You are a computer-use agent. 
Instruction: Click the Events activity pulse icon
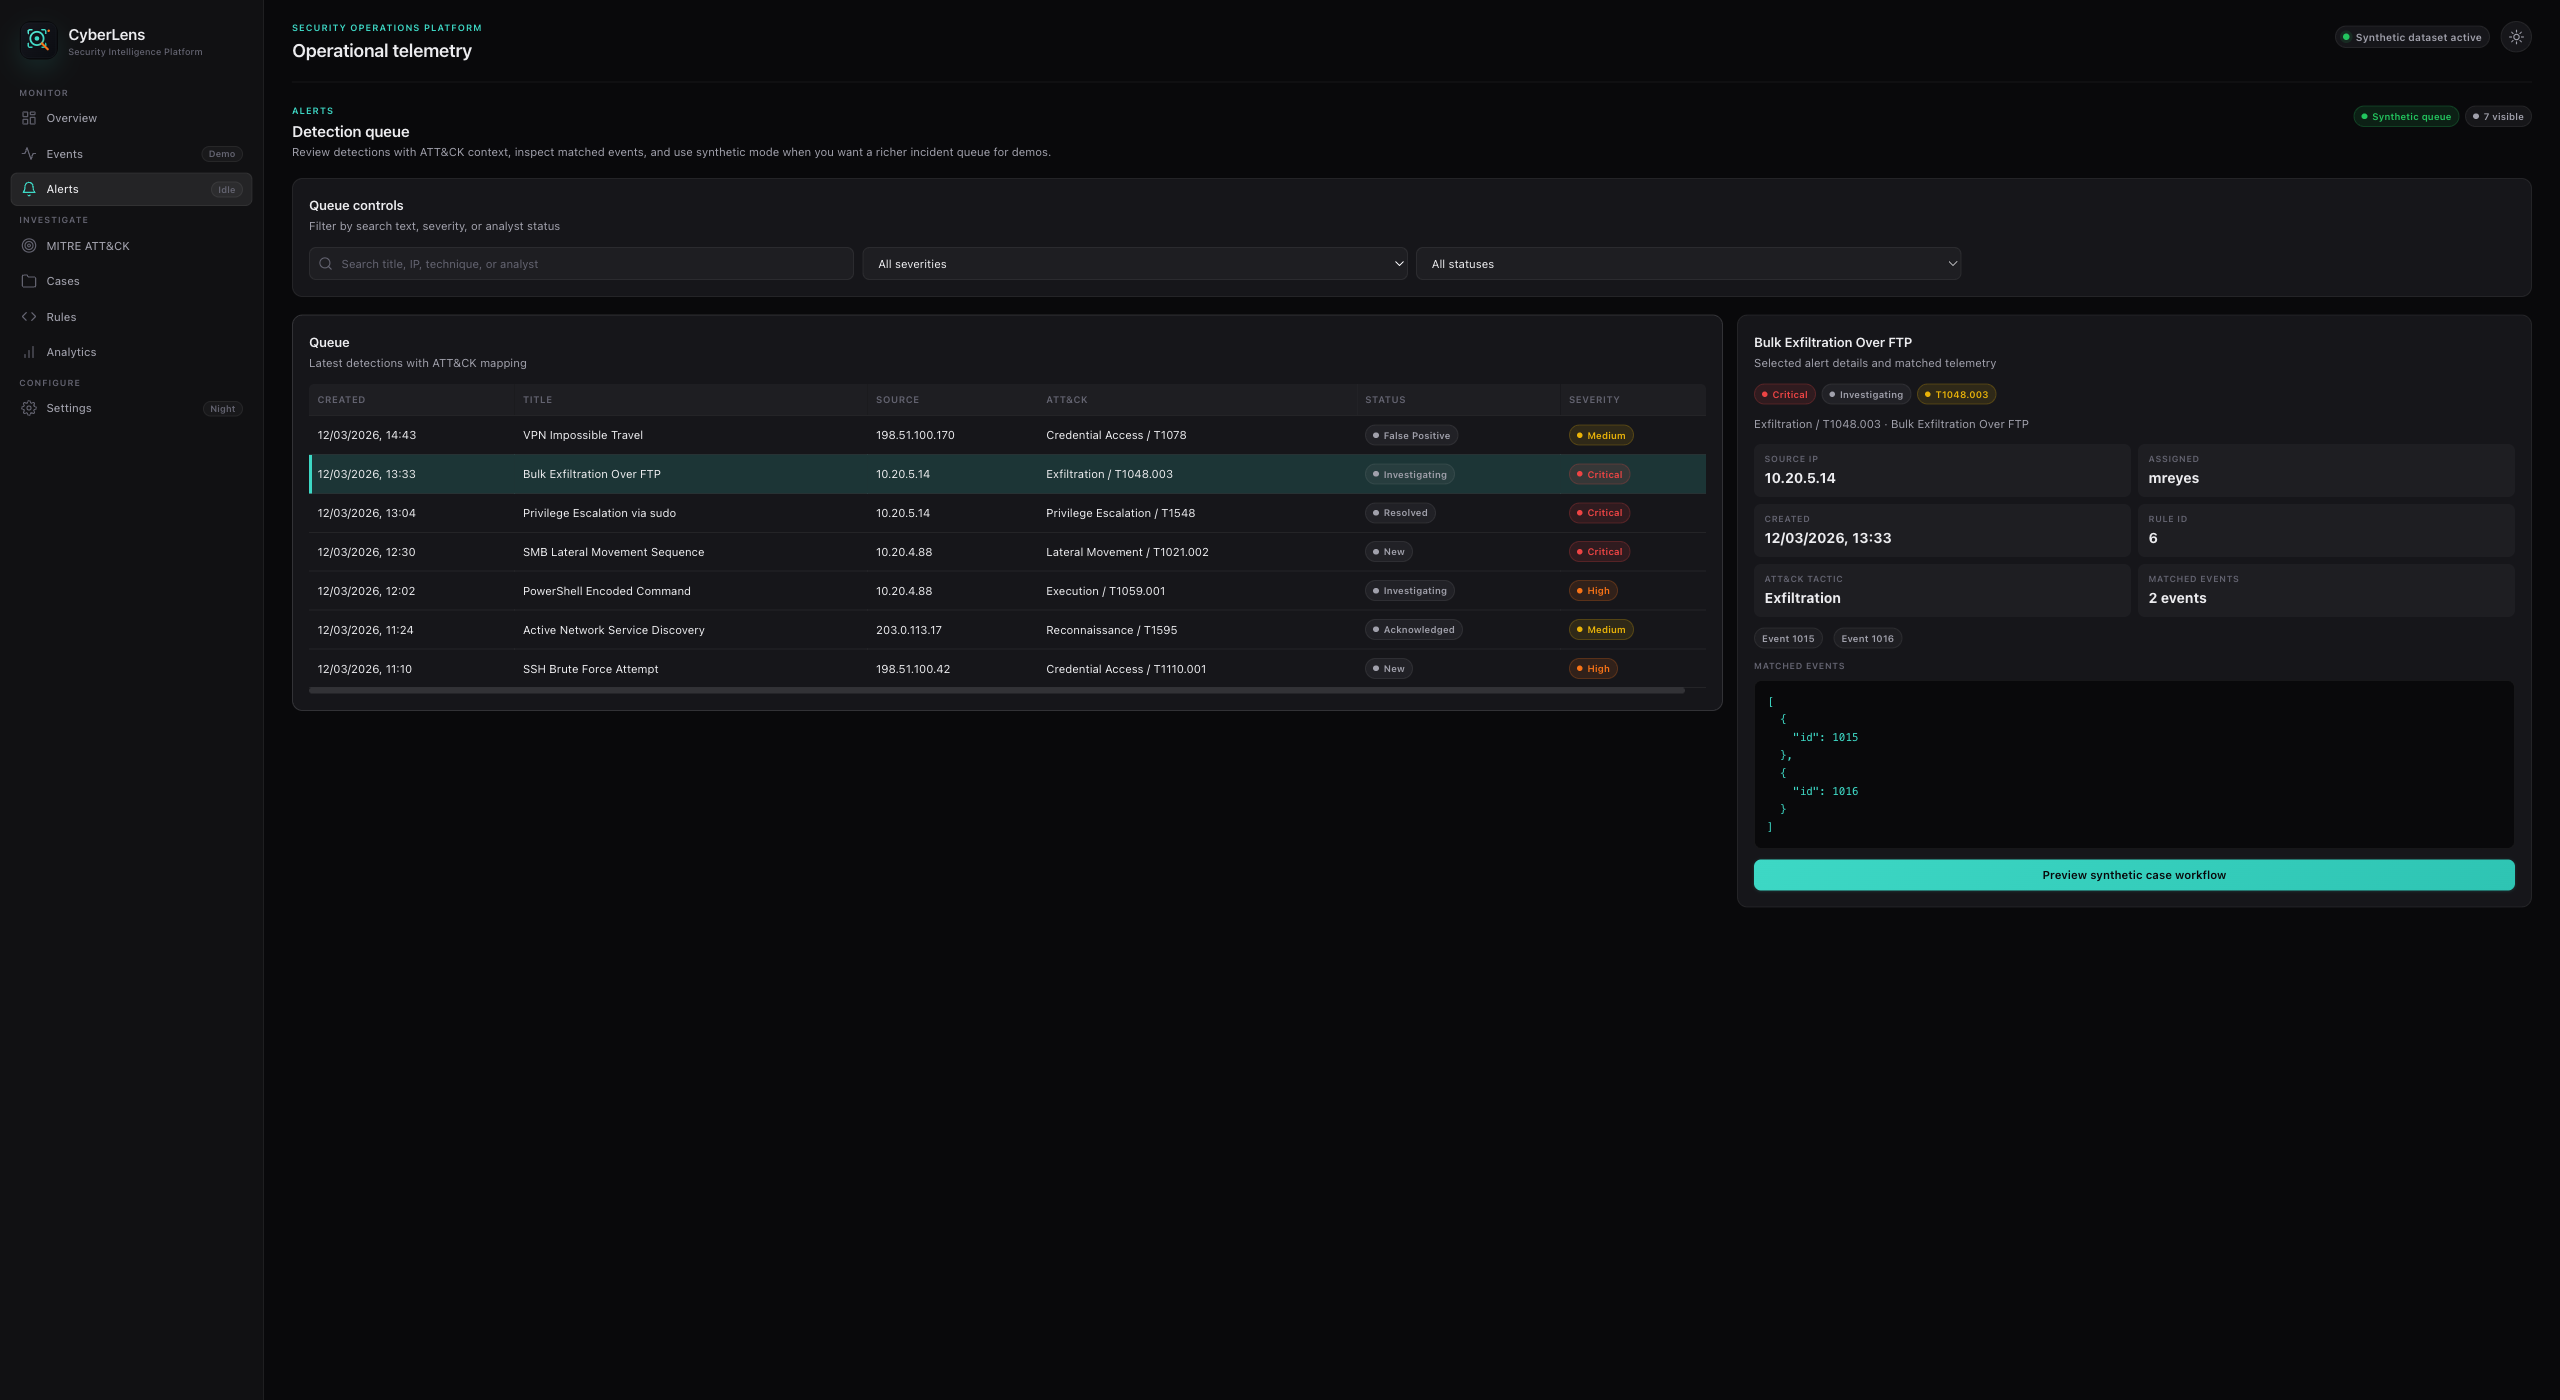[x=29, y=154]
